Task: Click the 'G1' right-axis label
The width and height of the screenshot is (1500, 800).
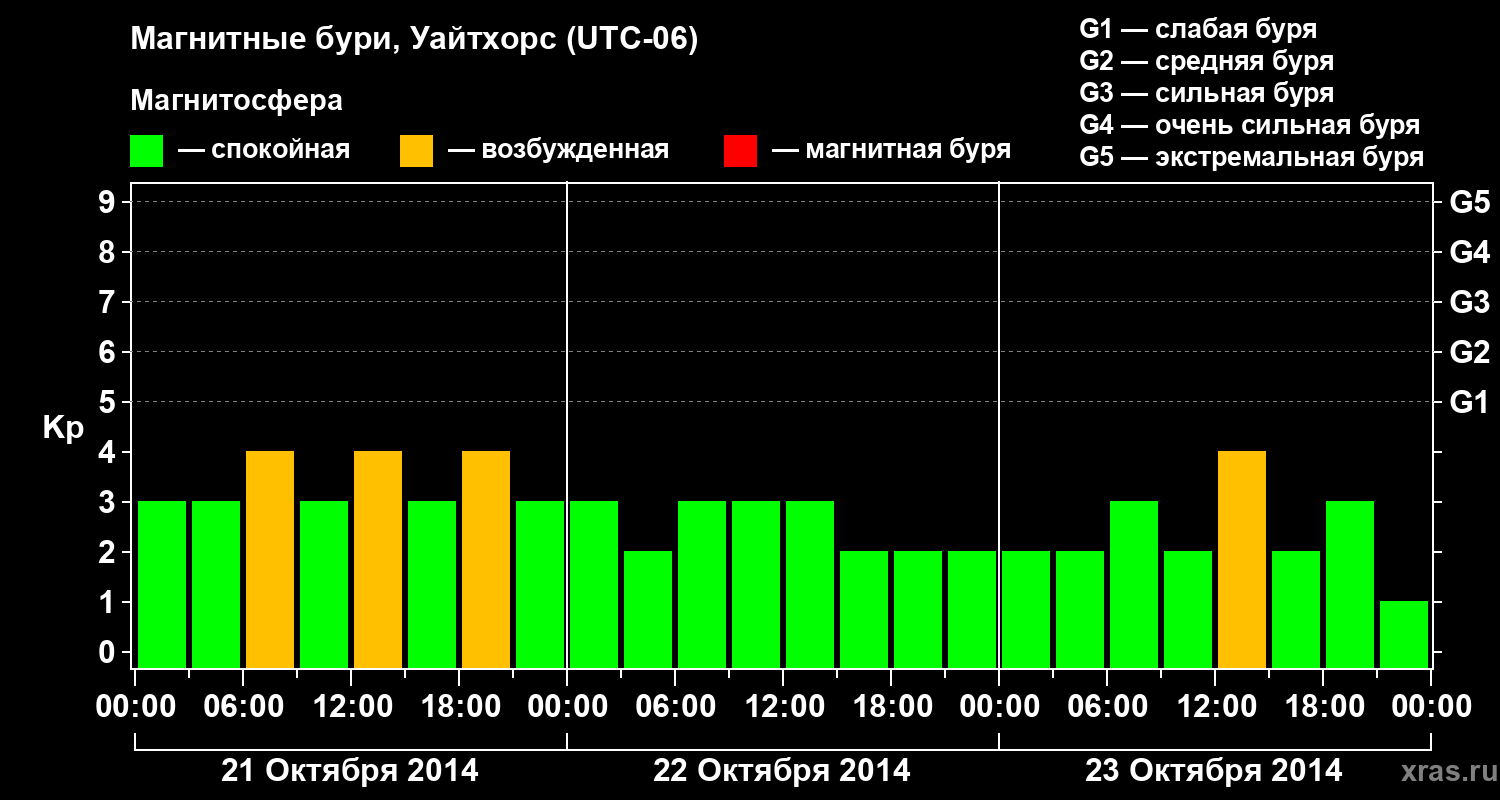Action: point(1469,402)
